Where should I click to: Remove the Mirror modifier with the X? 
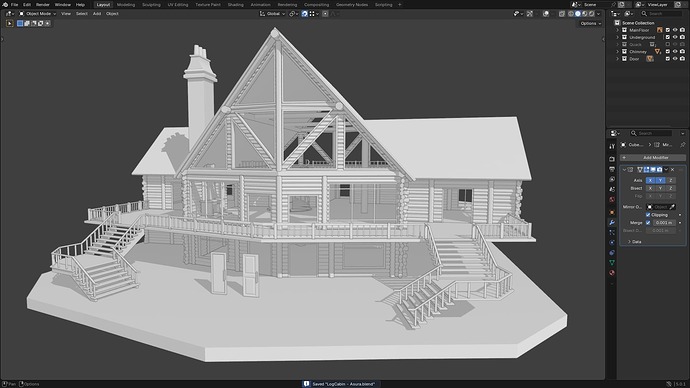672,169
